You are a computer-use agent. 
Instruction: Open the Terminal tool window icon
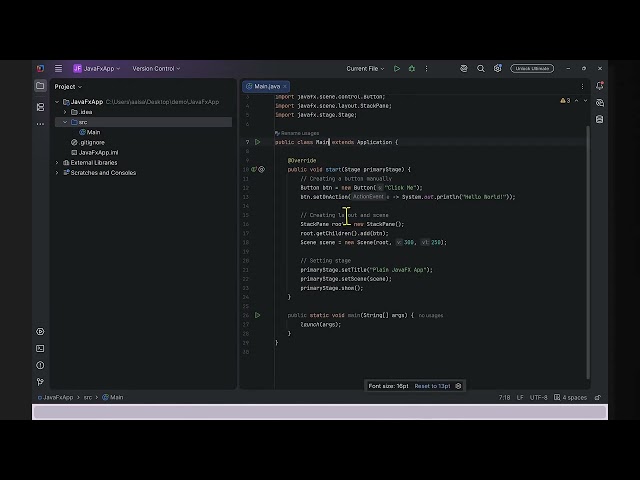pos(40,348)
